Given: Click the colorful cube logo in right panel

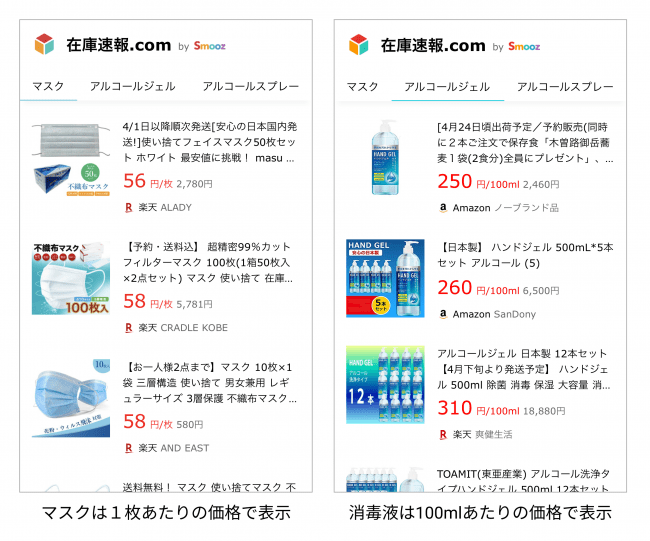Looking at the screenshot, I should pyautogui.click(x=359, y=45).
